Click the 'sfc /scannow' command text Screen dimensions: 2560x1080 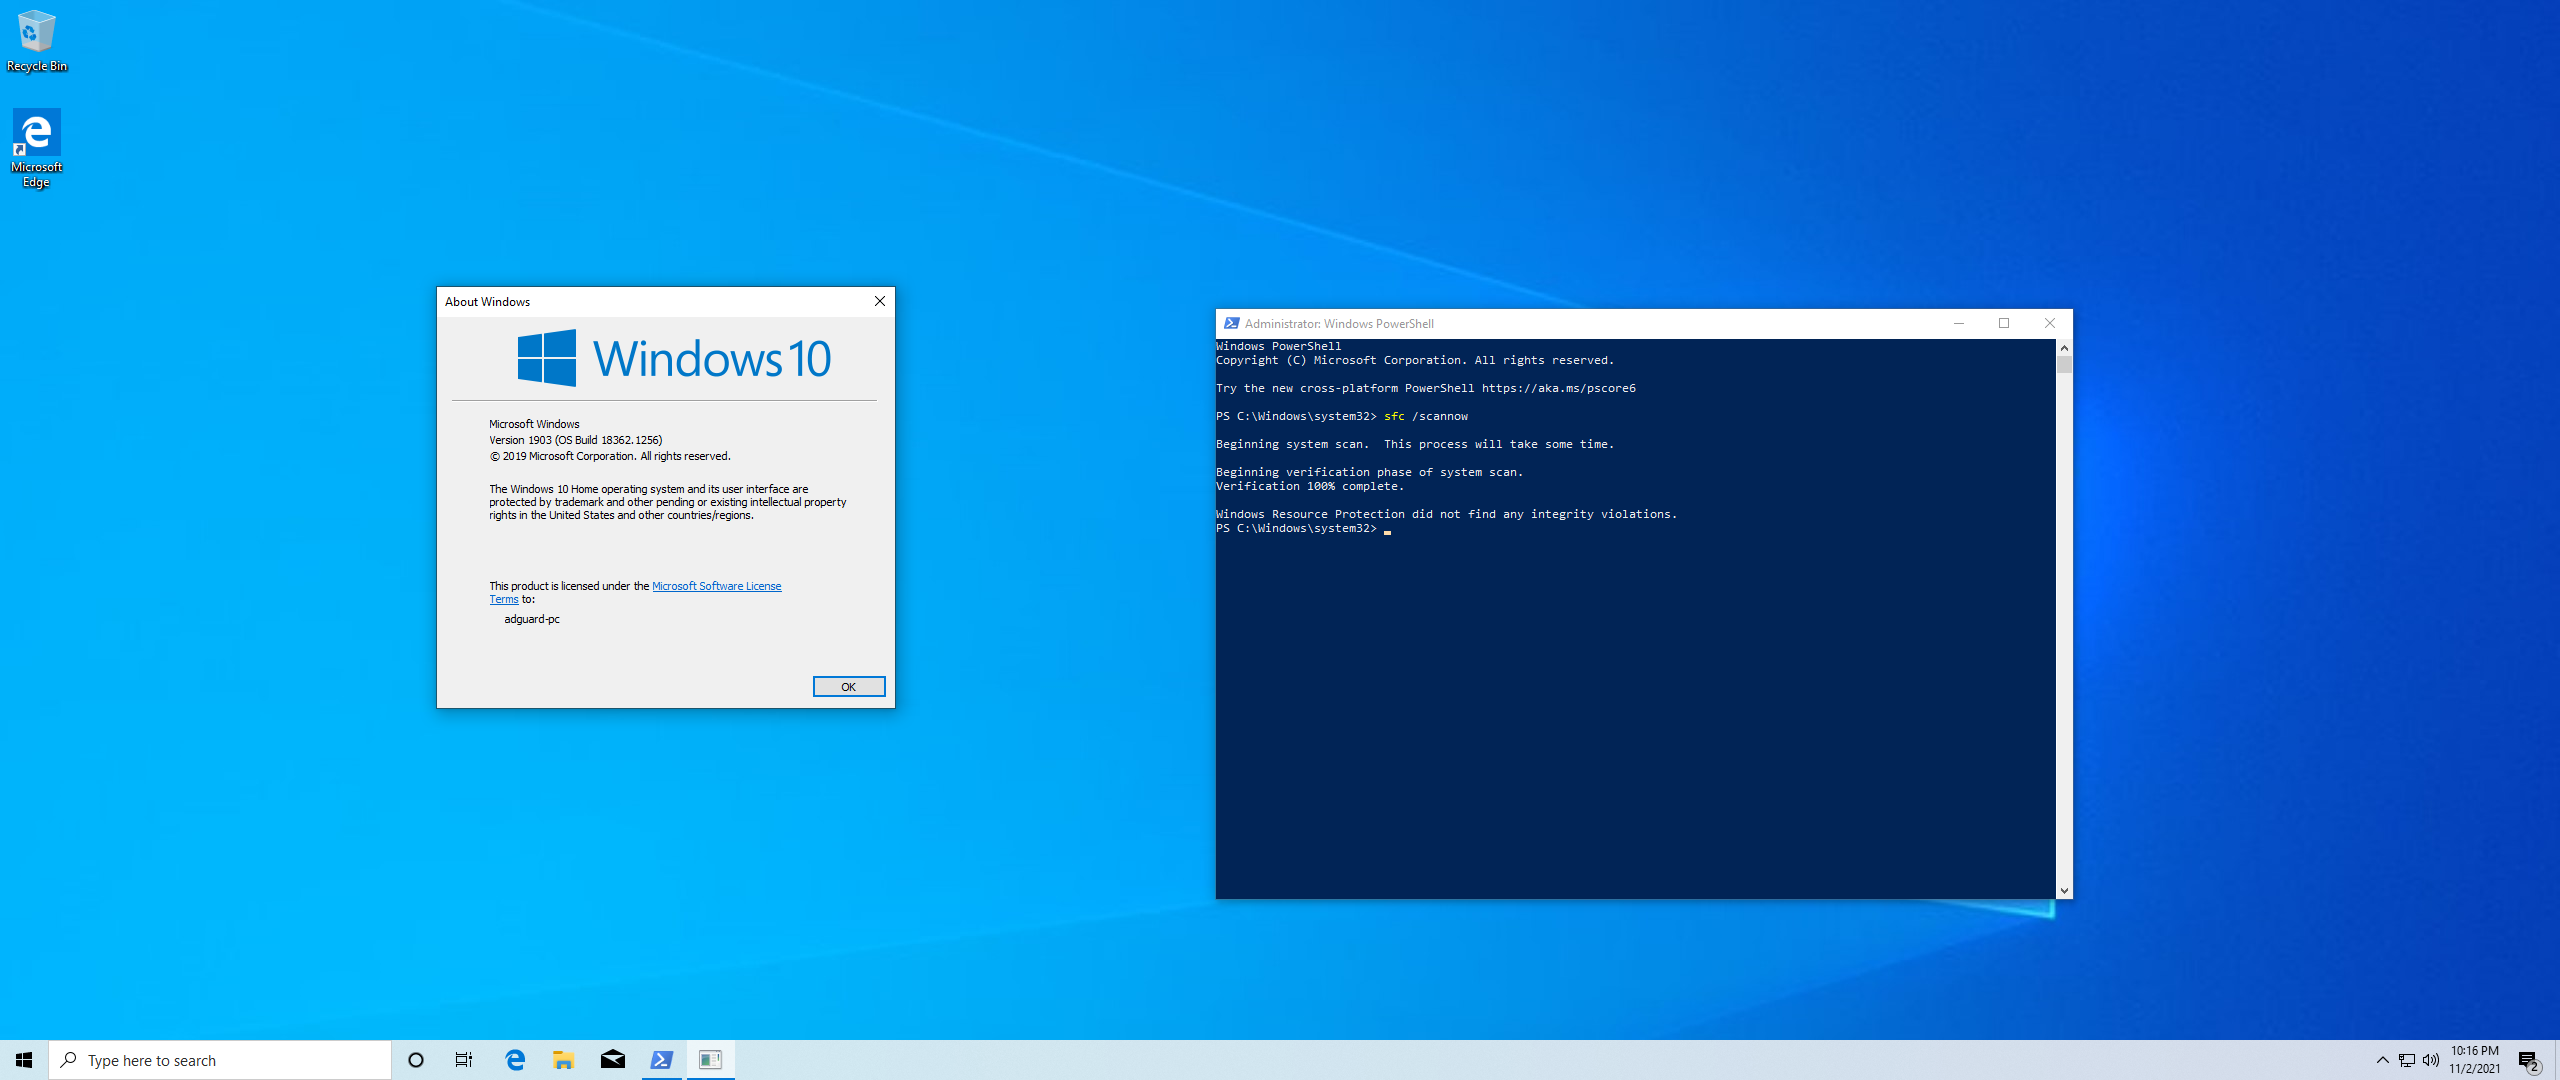click(x=1426, y=416)
